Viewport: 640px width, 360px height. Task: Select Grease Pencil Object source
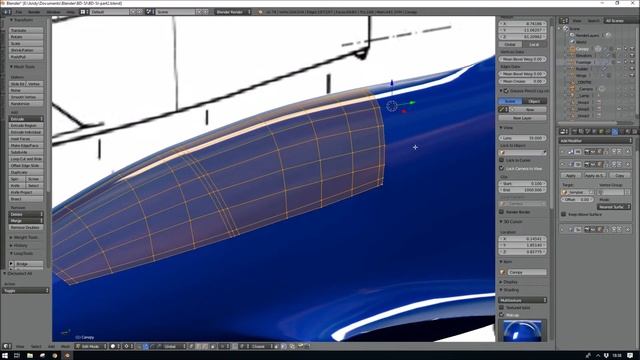click(x=534, y=101)
